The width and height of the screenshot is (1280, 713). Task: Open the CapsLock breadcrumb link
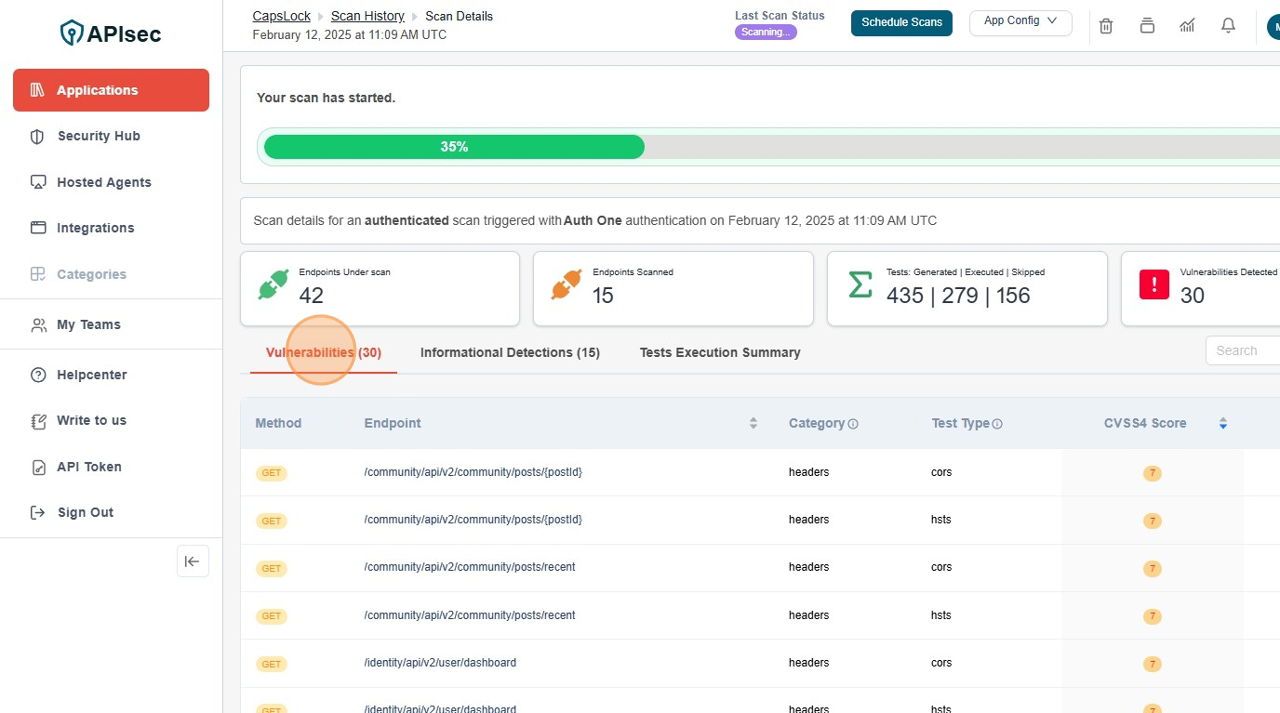[281, 16]
